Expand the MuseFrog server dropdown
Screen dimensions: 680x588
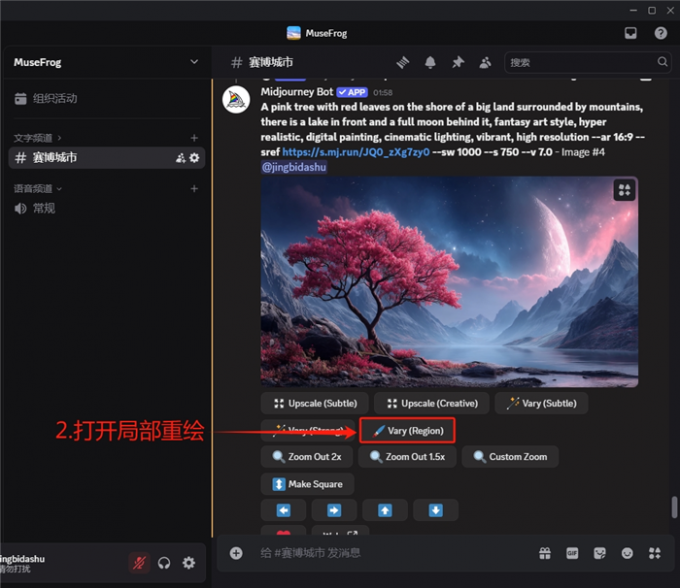click(194, 62)
